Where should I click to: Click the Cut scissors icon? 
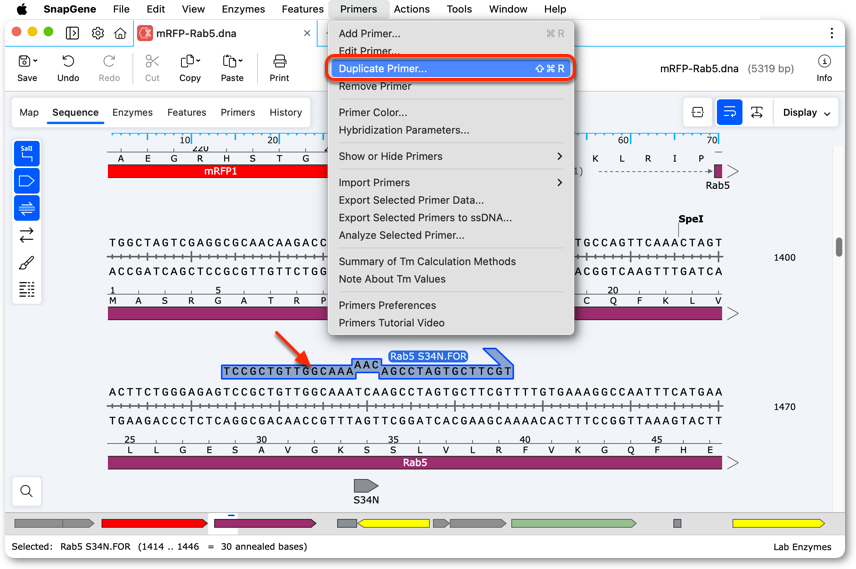coord(152,61)
